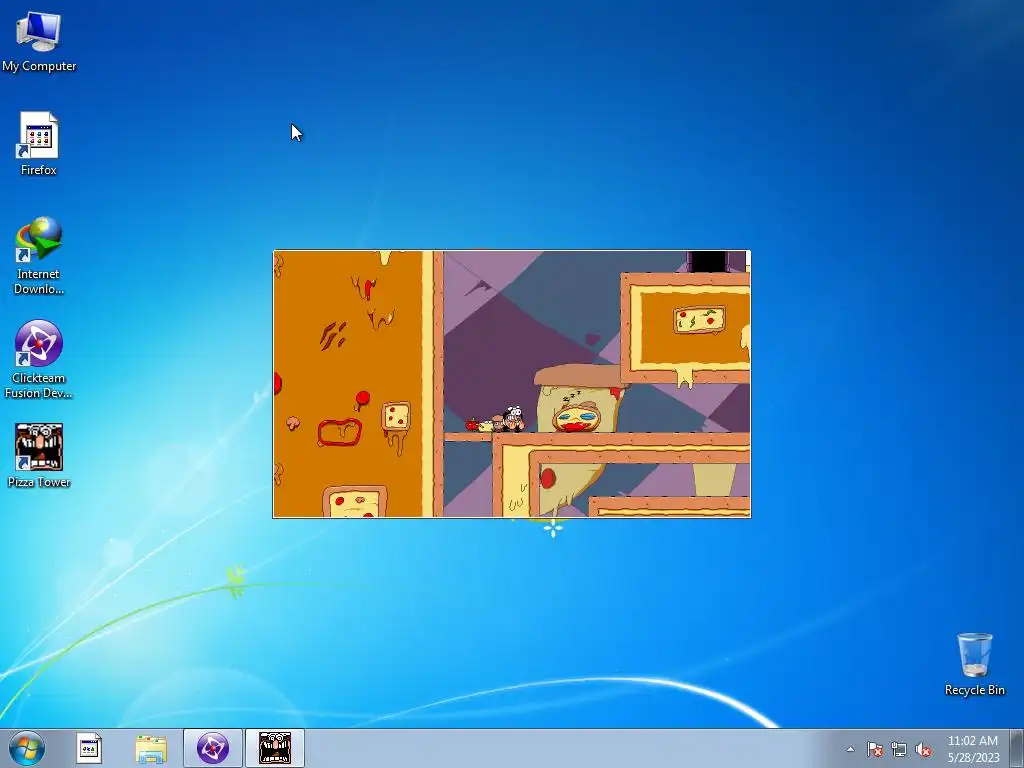The height and width of the screenshot is (768, 1024).
Task: Open the network status tray icon
Action: (899, 749)
